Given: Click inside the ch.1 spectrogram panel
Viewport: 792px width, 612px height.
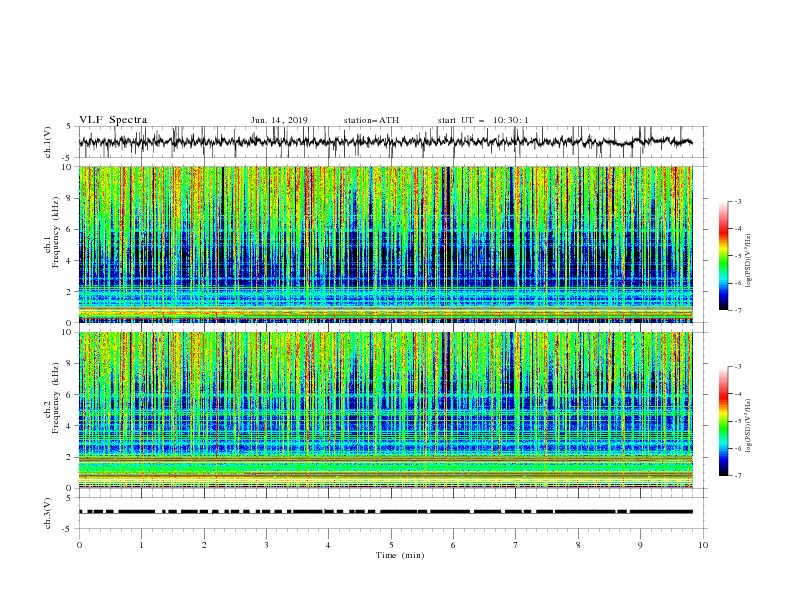Looking at the screenshot, I should (x=386, y=244).
